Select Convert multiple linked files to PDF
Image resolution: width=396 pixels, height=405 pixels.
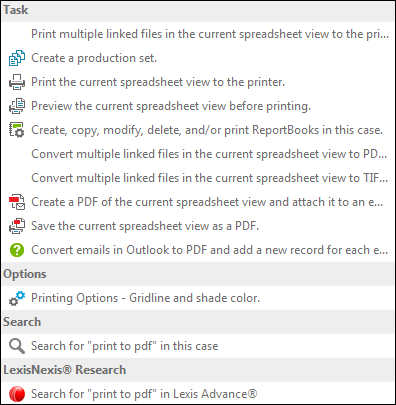coord(209,154)
